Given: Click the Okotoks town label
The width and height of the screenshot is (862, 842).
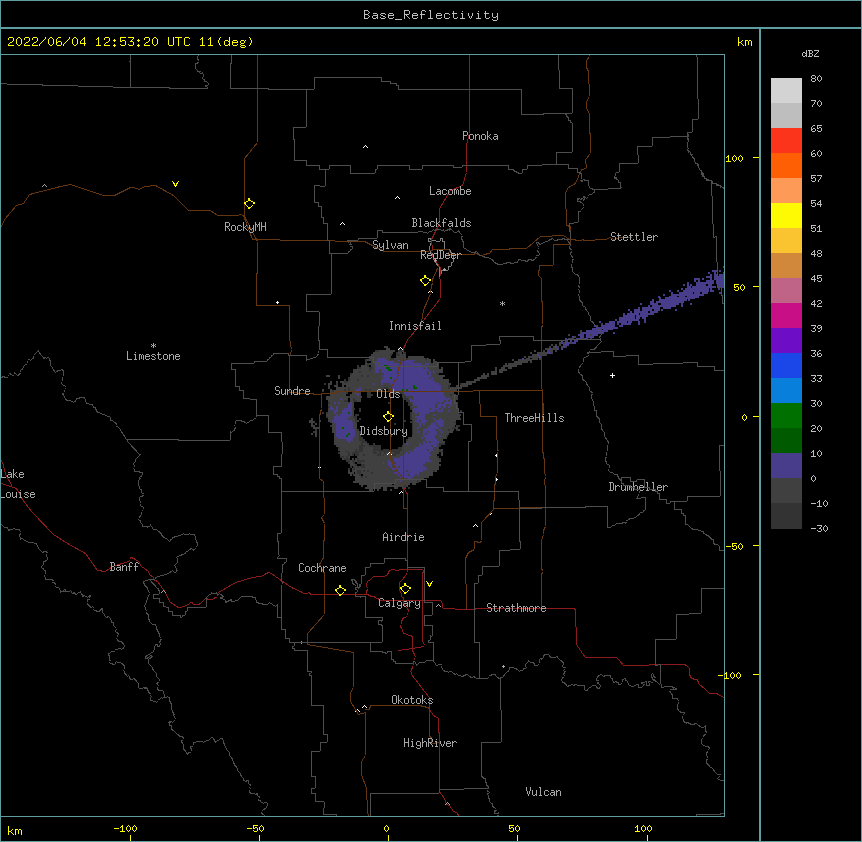Looking at the screenshot, I should pos(412,700).
